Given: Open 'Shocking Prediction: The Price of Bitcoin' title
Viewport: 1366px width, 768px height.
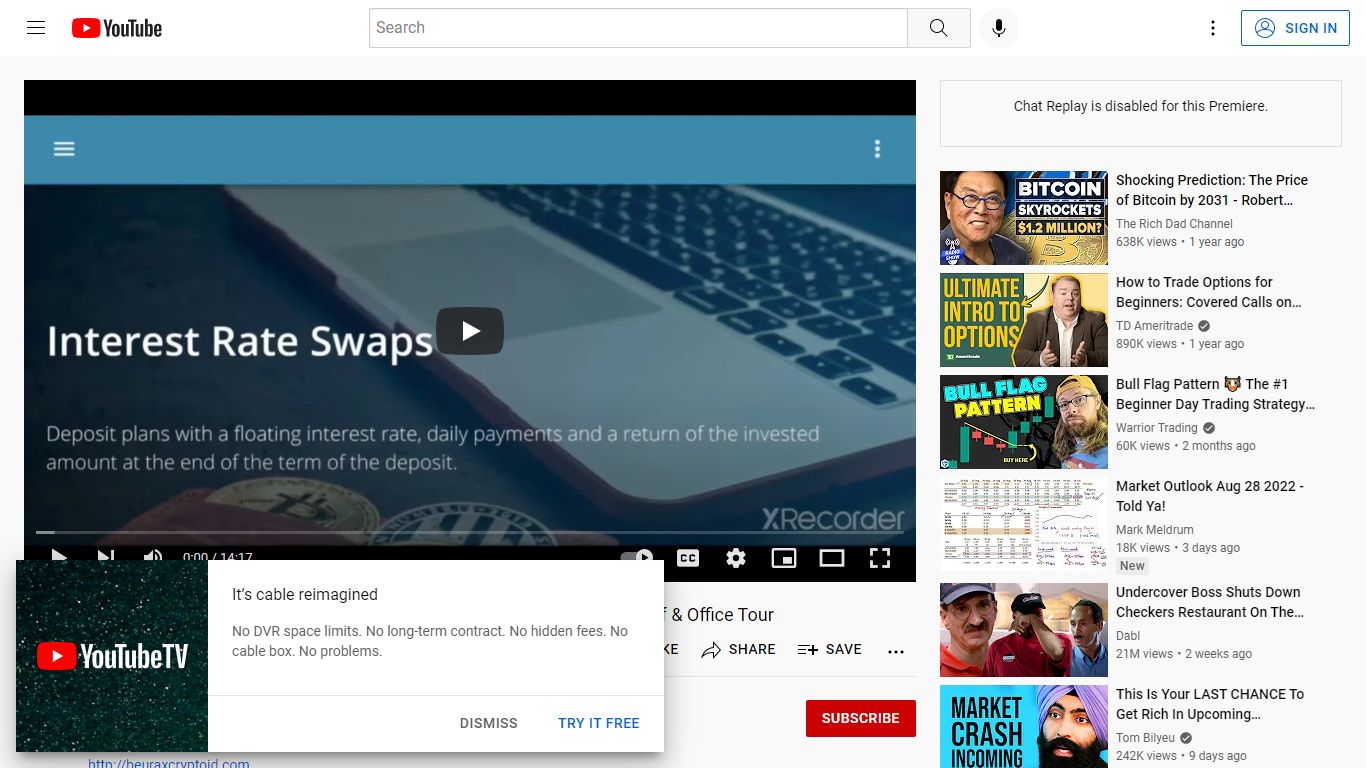Looking at the screenshot, I should point(1212,190).
